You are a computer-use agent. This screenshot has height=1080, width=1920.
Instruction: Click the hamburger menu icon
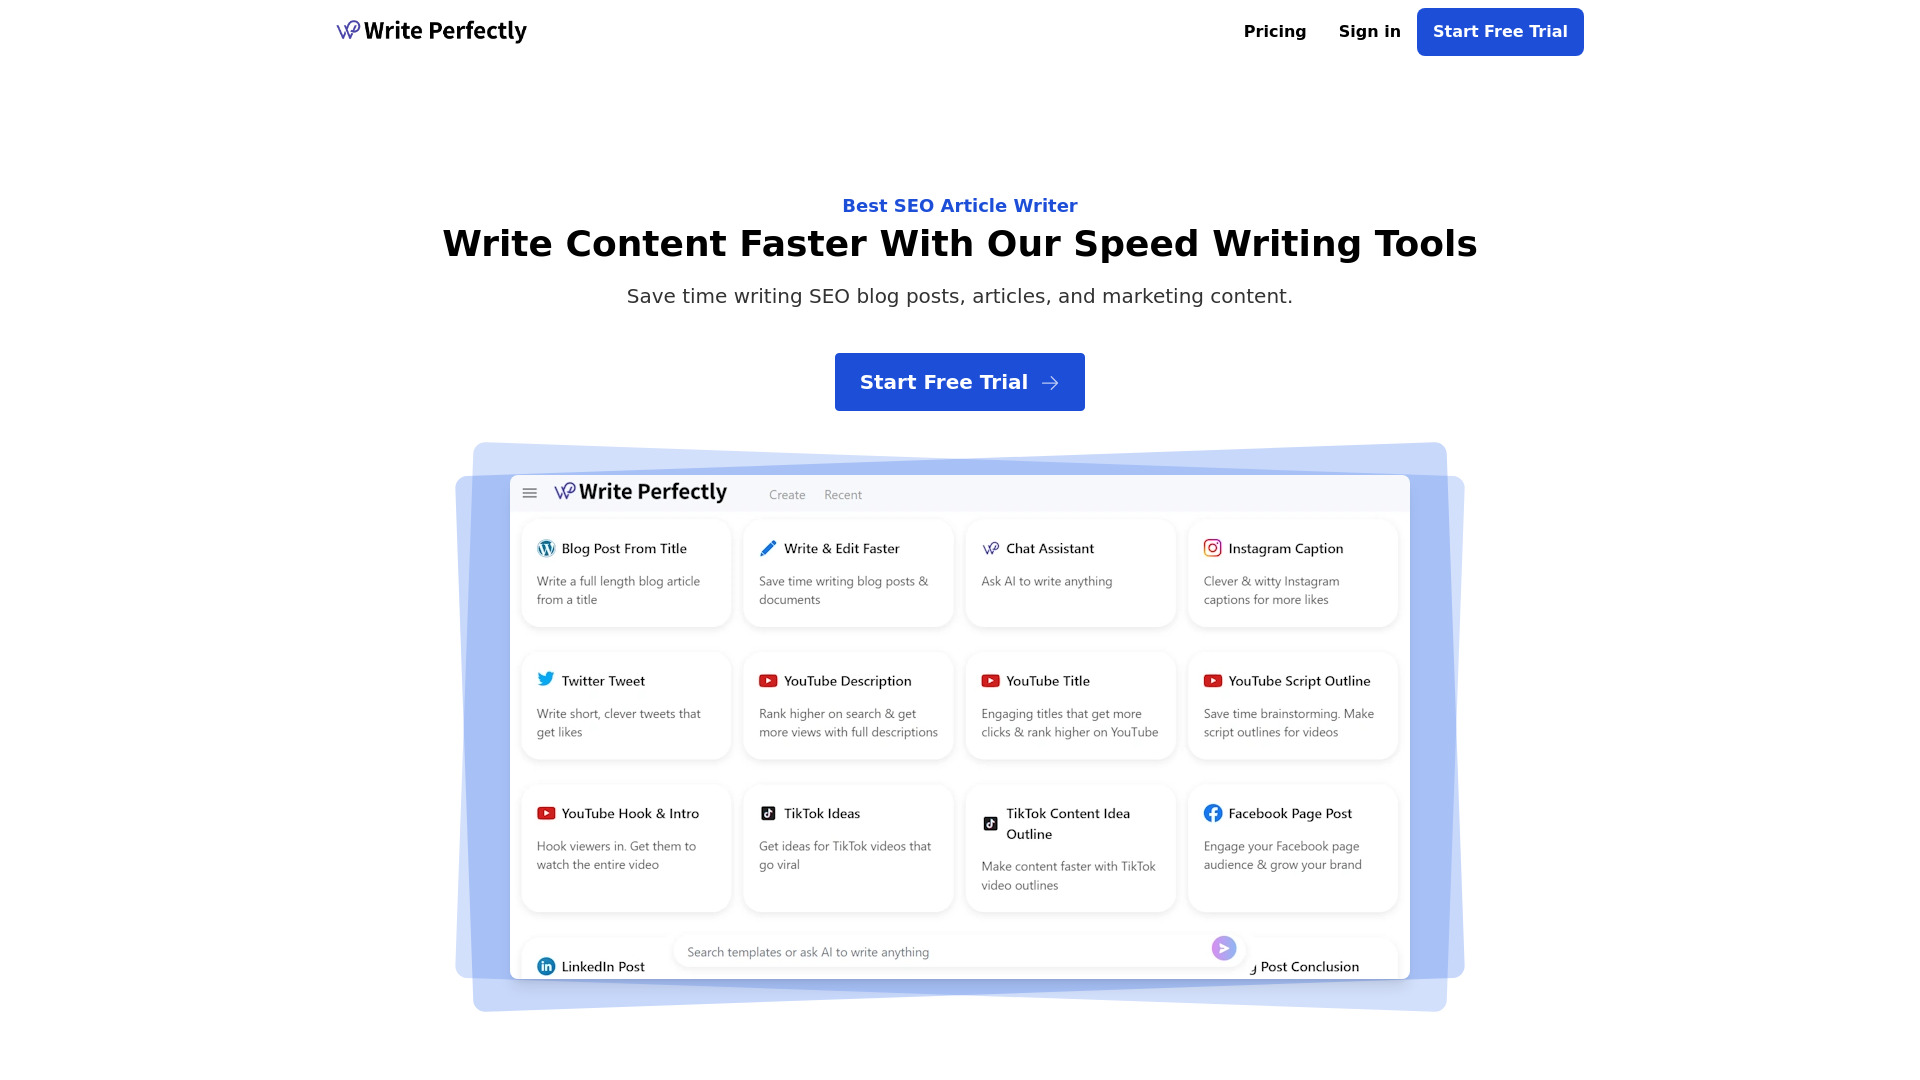tap(530, 492)
